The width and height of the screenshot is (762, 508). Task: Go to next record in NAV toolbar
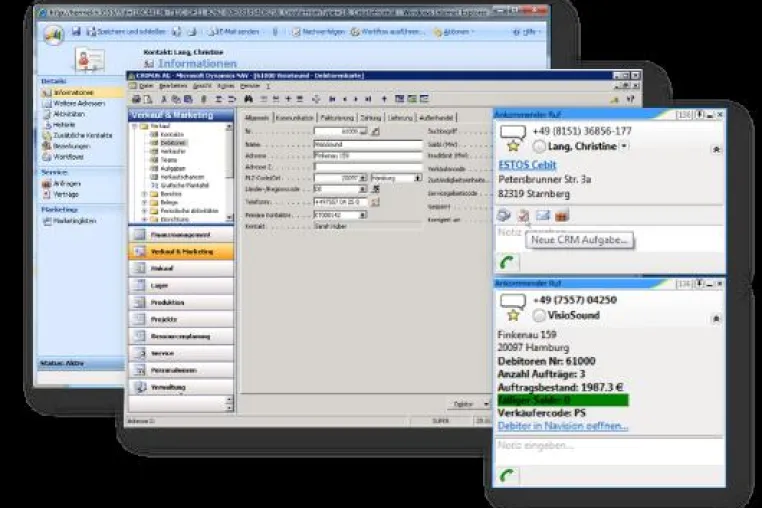[356, 99]
